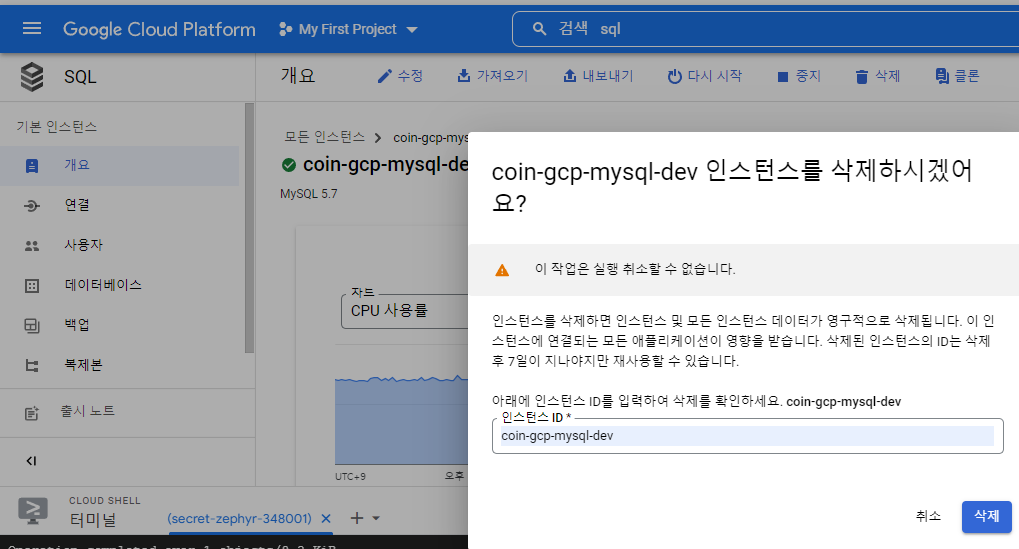The width and height of the screenshot is (1019, 549).
Task: Click the Google Cloud Platform logo
Action: [x=159, y=29]
